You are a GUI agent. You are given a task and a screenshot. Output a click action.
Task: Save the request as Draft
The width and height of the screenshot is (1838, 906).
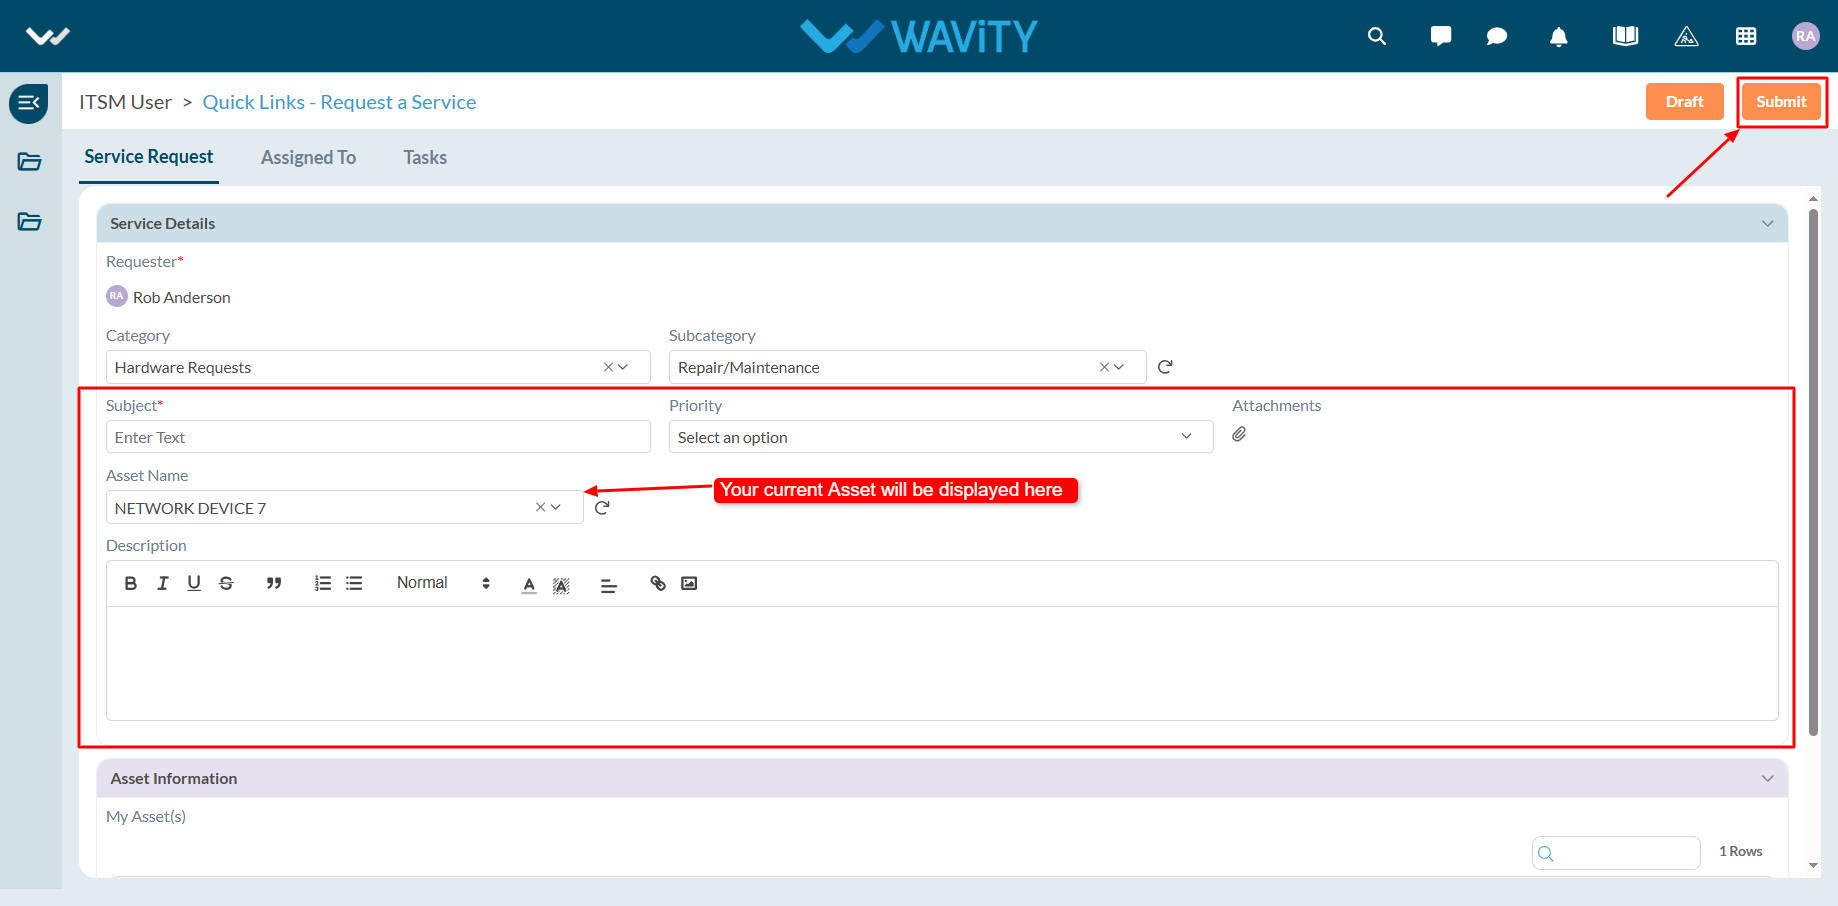(x=1684, y=101)
